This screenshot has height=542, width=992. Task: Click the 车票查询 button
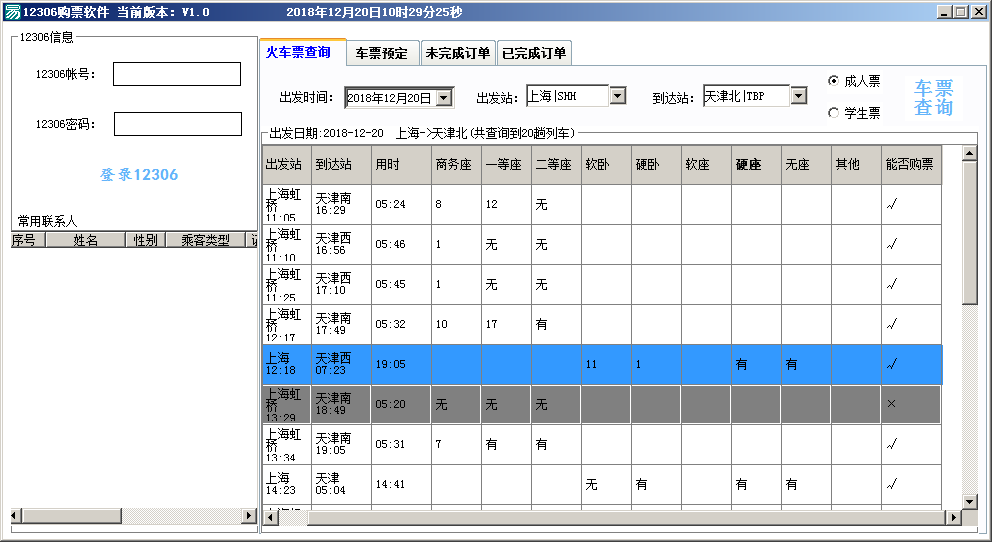pos(933,97)
